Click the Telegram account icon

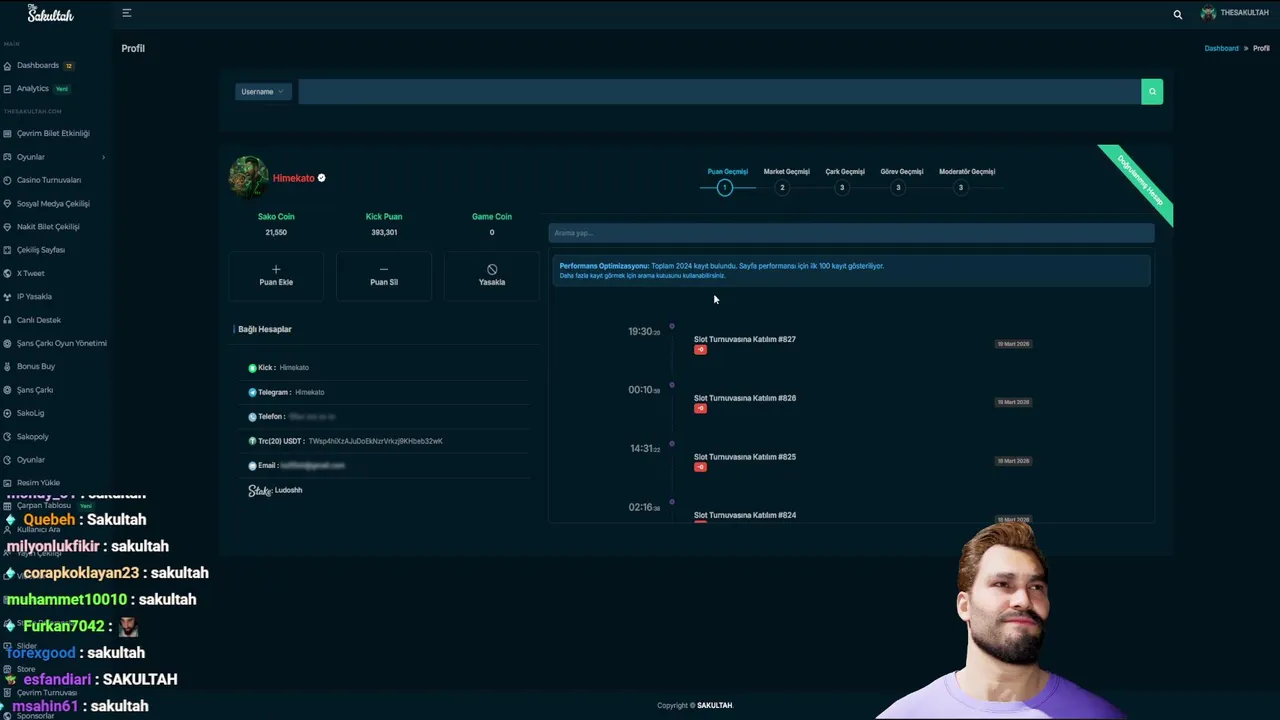[x=252, y=392]
